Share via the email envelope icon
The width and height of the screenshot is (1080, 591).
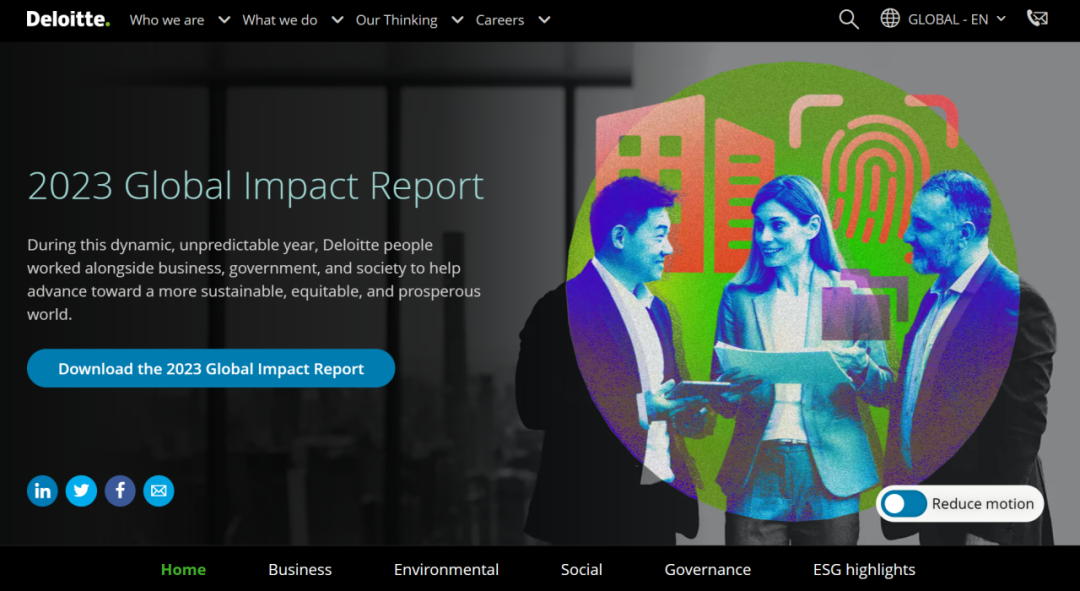coord(158,490)
